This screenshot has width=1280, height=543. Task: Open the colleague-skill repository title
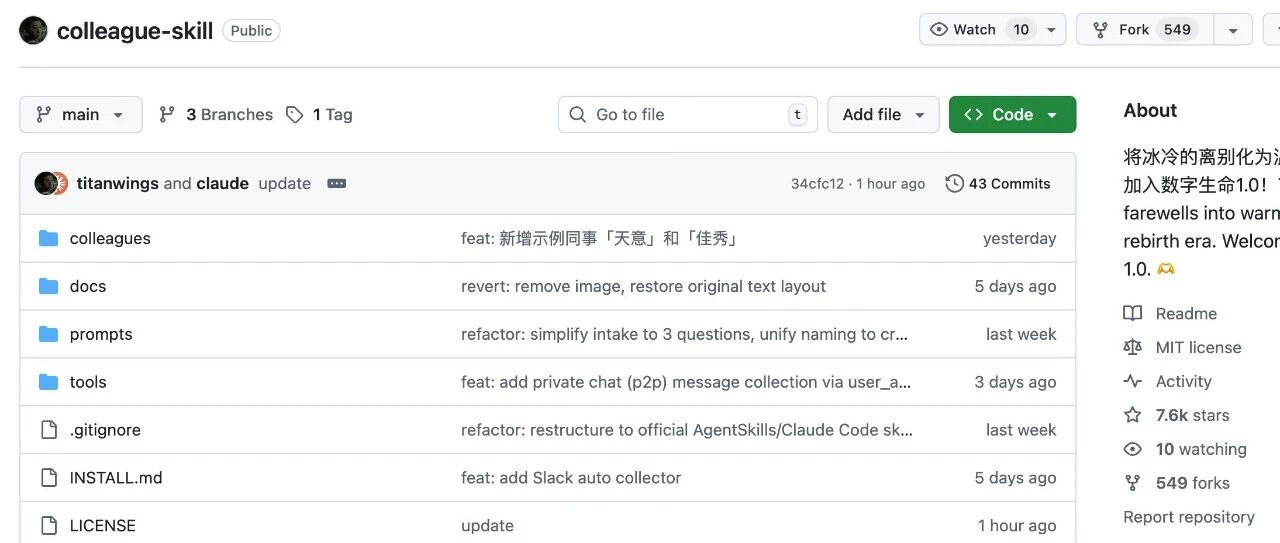135,31
